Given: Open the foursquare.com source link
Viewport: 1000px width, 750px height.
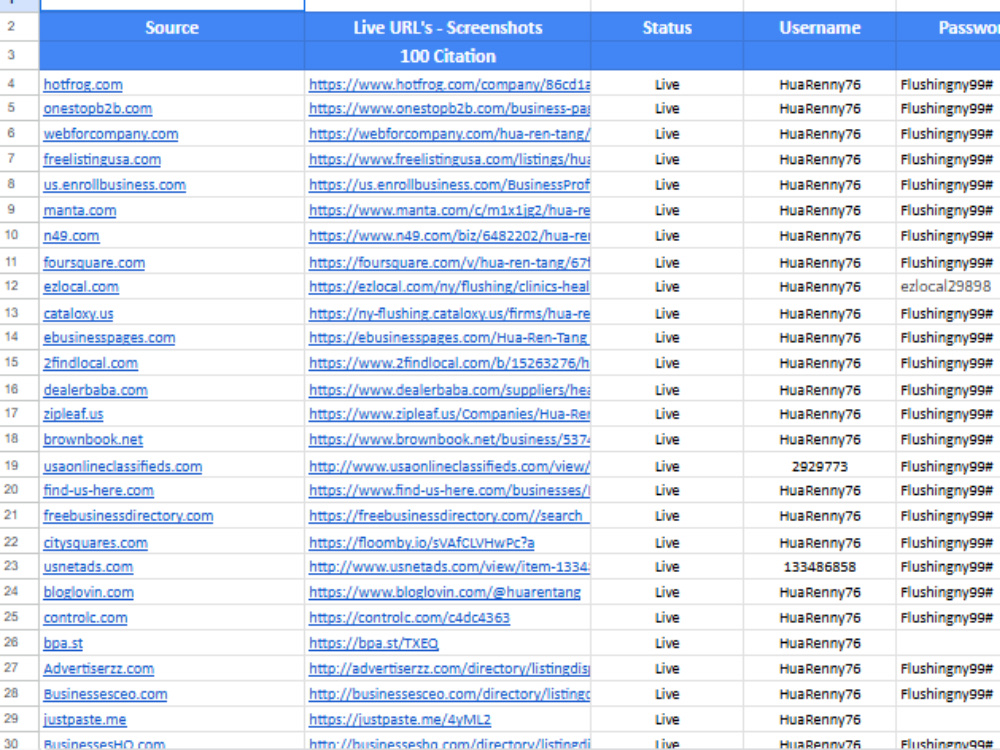Looking at the screenshot, I should point(94,263).
